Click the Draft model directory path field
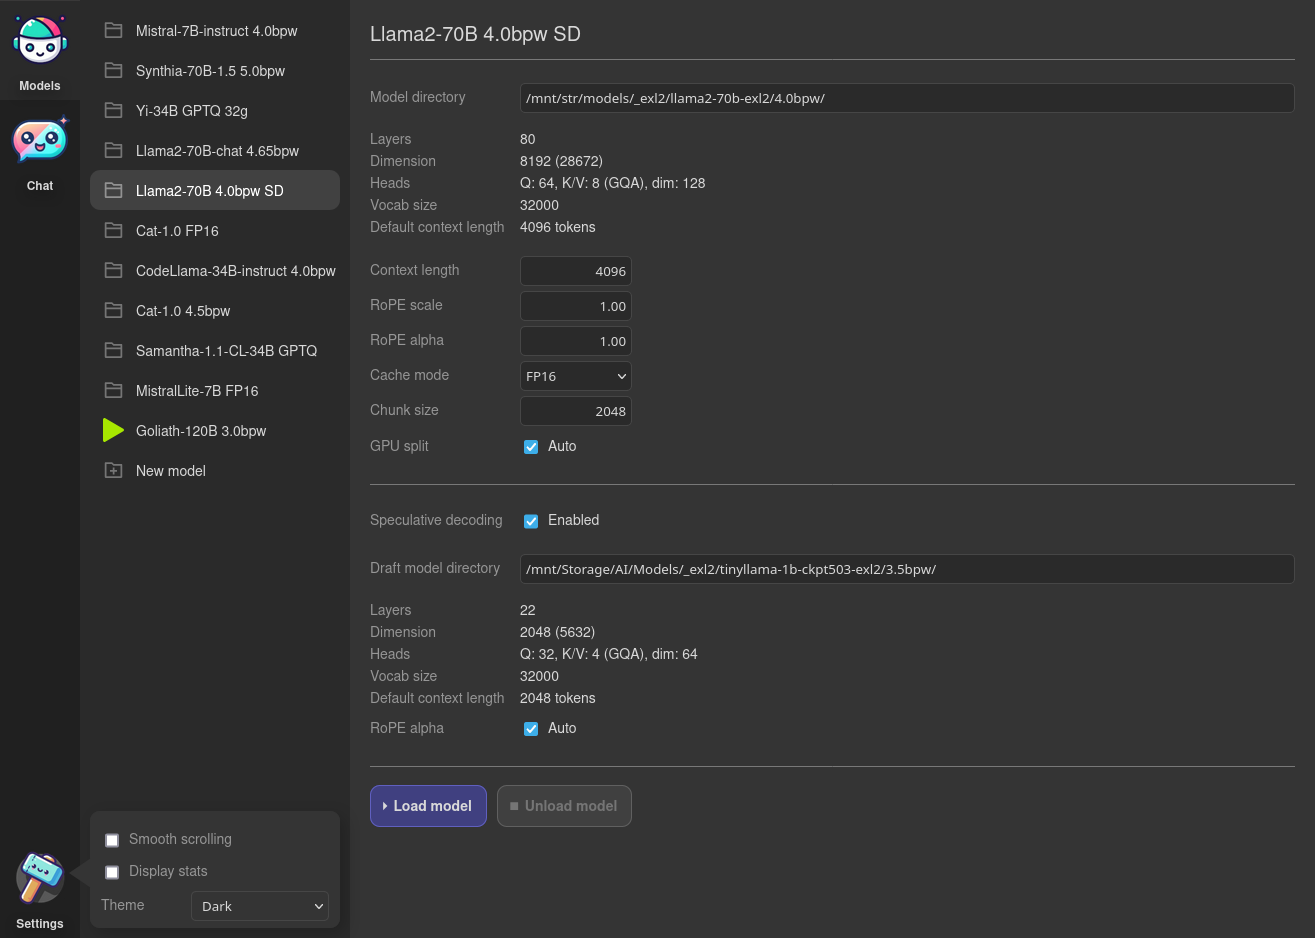The image size is (1315, 938). (x=906, y=569)
